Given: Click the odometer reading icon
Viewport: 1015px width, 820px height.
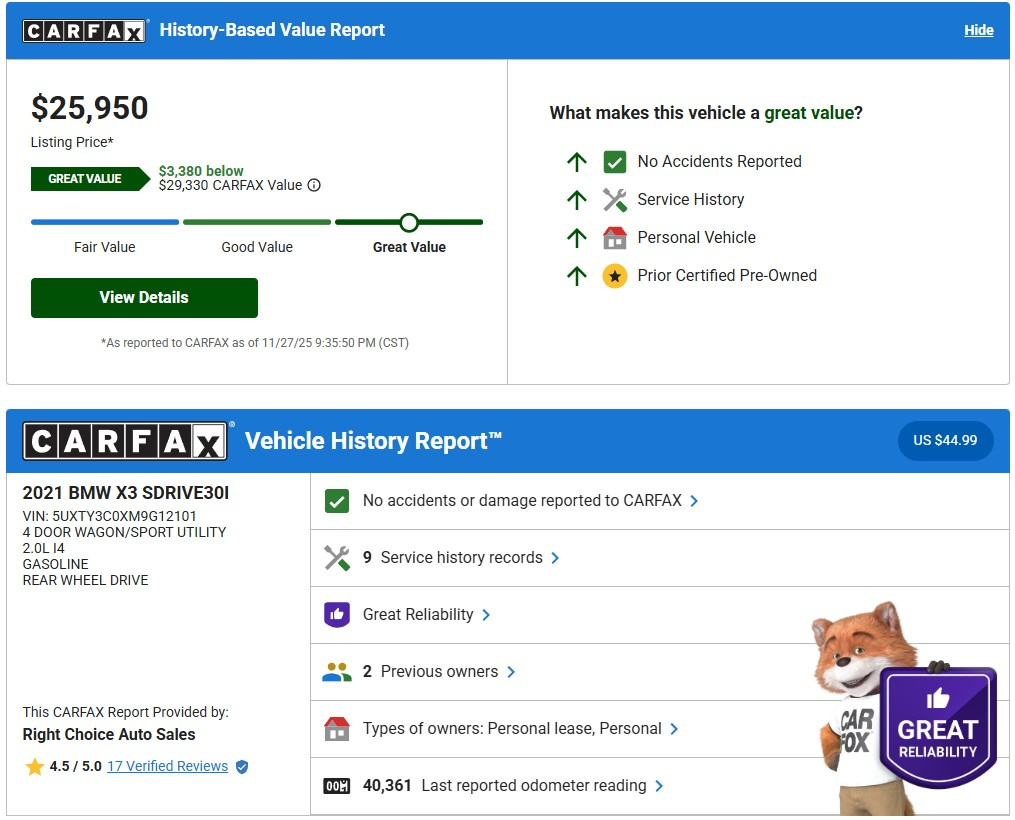Looking at the screenshot, I should 337,786.
